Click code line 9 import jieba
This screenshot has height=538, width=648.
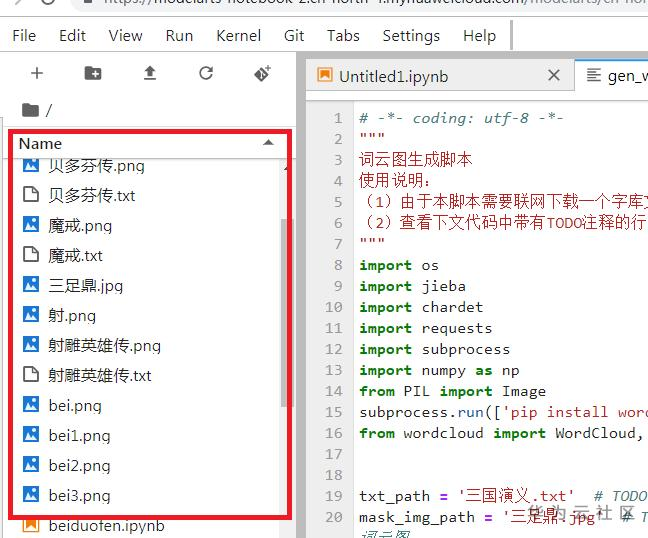tap(412, 286)
